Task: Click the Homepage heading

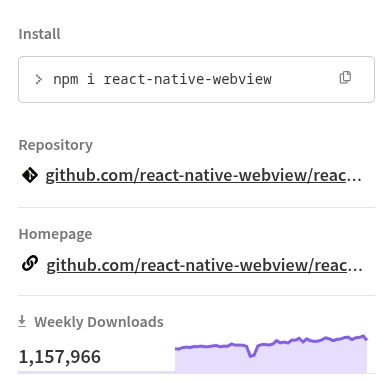Action: [x=55, y=234]
